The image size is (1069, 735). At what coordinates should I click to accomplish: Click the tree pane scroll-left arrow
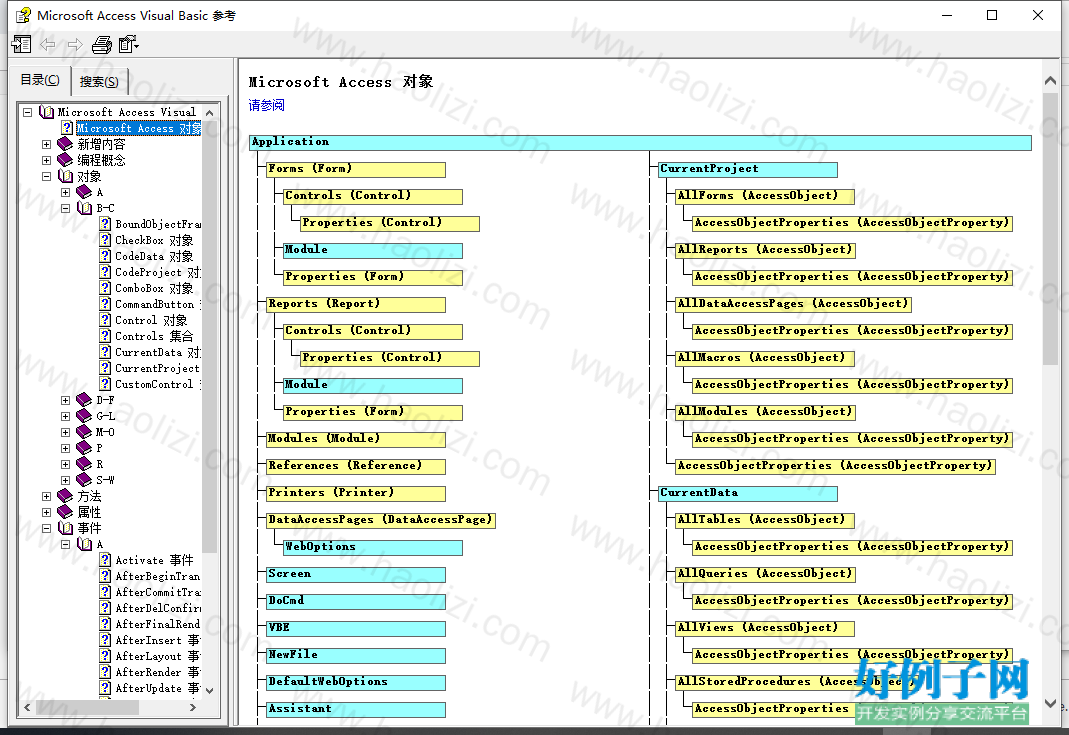[27, 708]
